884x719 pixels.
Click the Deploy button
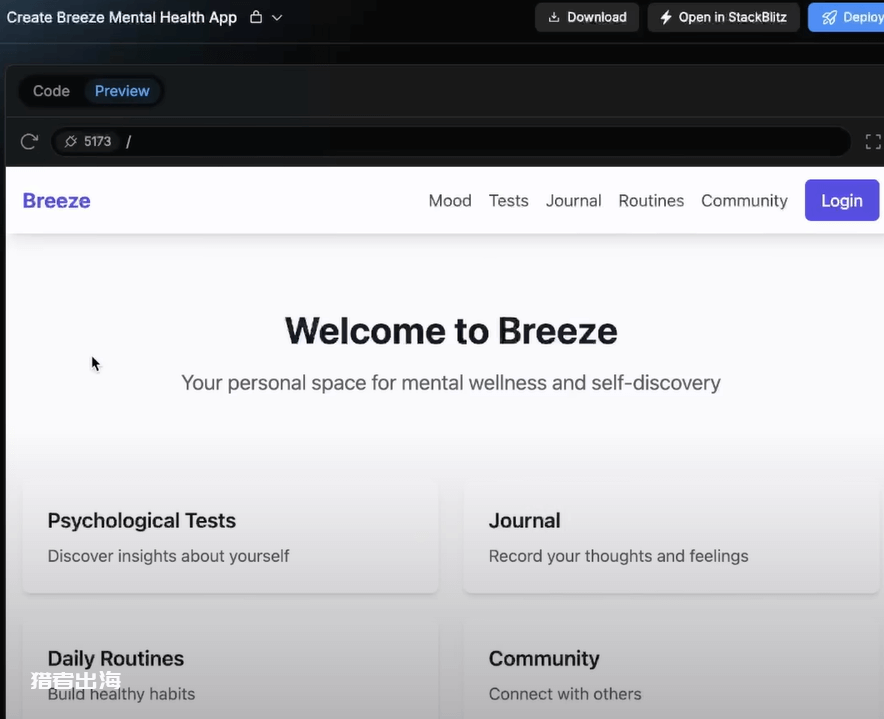tap(846, 17)
